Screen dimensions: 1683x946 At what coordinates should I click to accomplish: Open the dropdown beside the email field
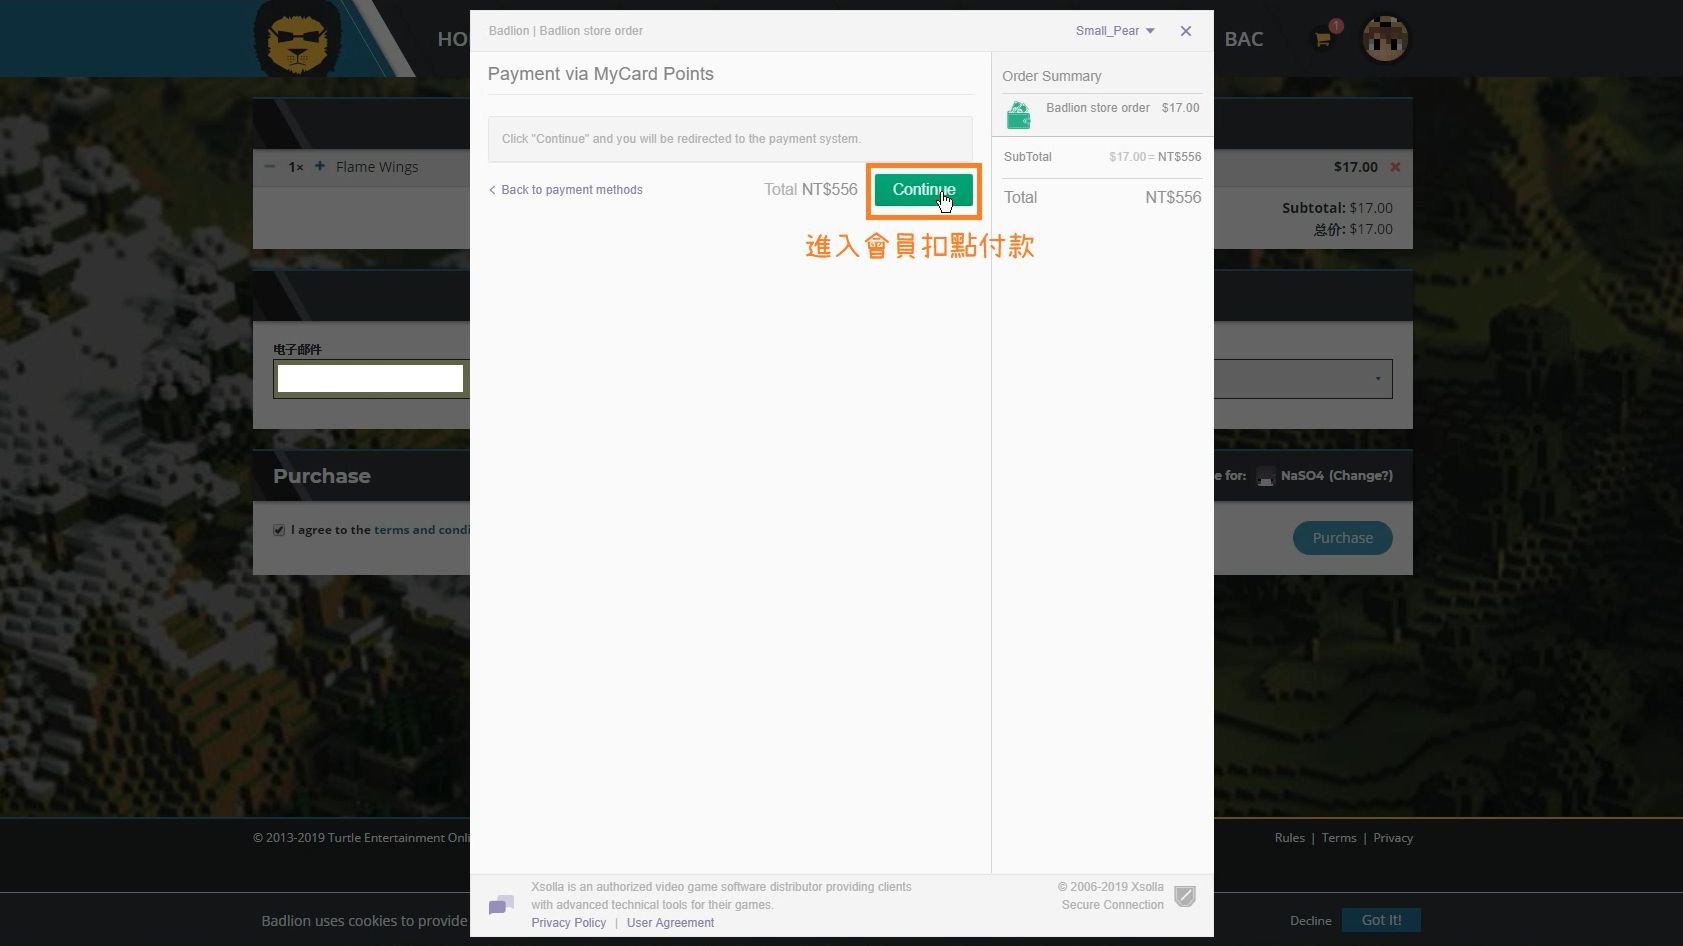coord(1302,379)
